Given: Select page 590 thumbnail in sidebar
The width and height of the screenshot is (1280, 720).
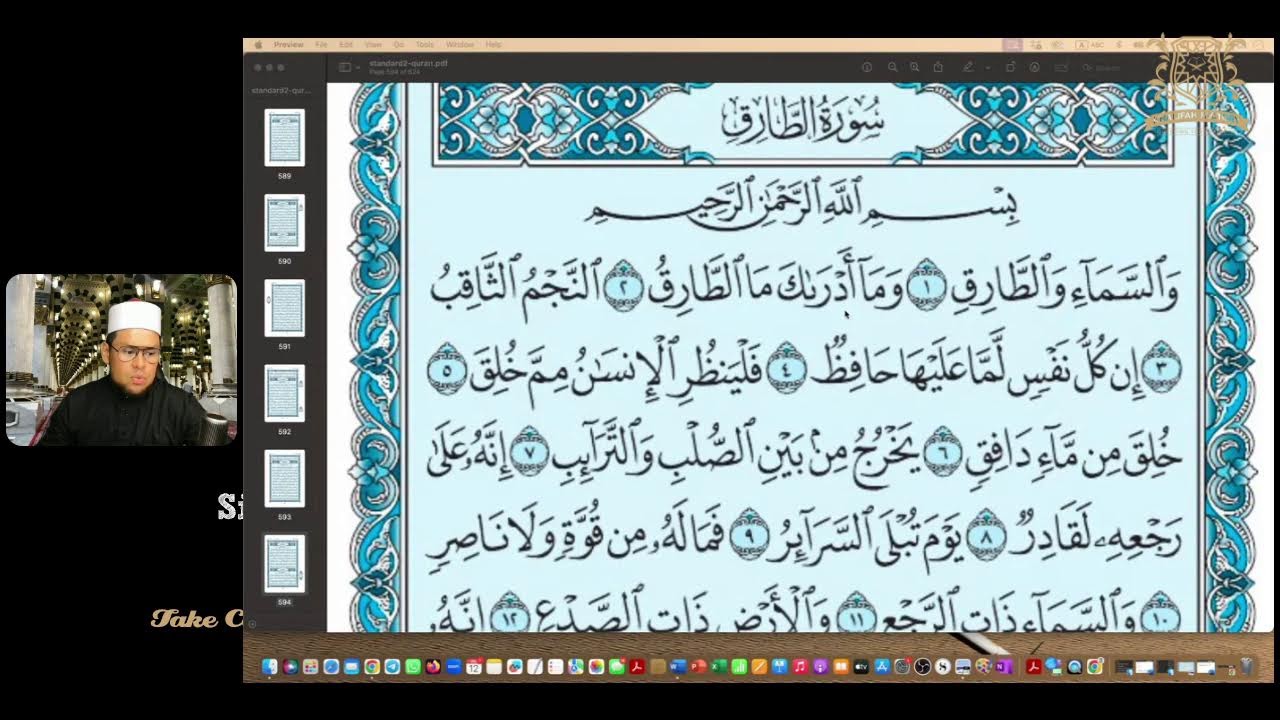Looking at the screenshot, I should point(284,222).
